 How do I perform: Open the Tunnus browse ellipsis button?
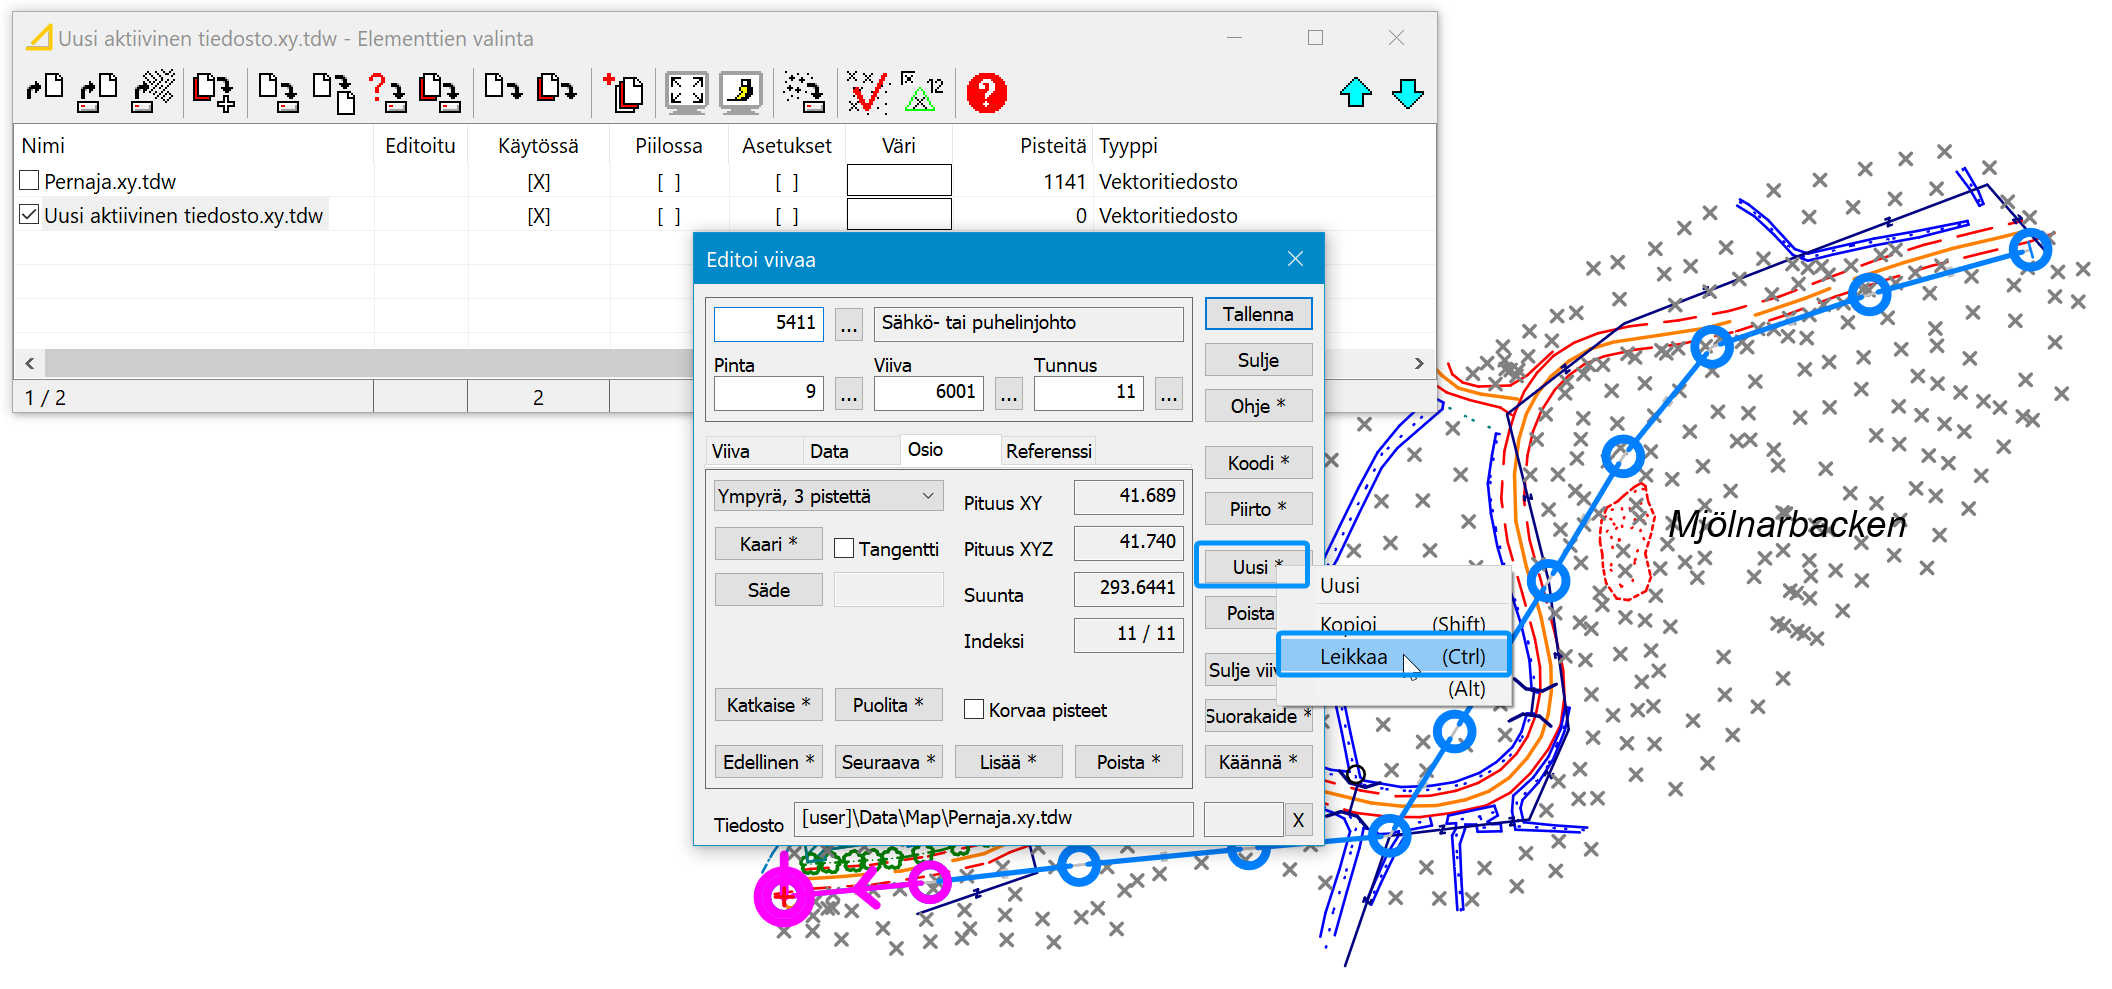[1168, 393]
